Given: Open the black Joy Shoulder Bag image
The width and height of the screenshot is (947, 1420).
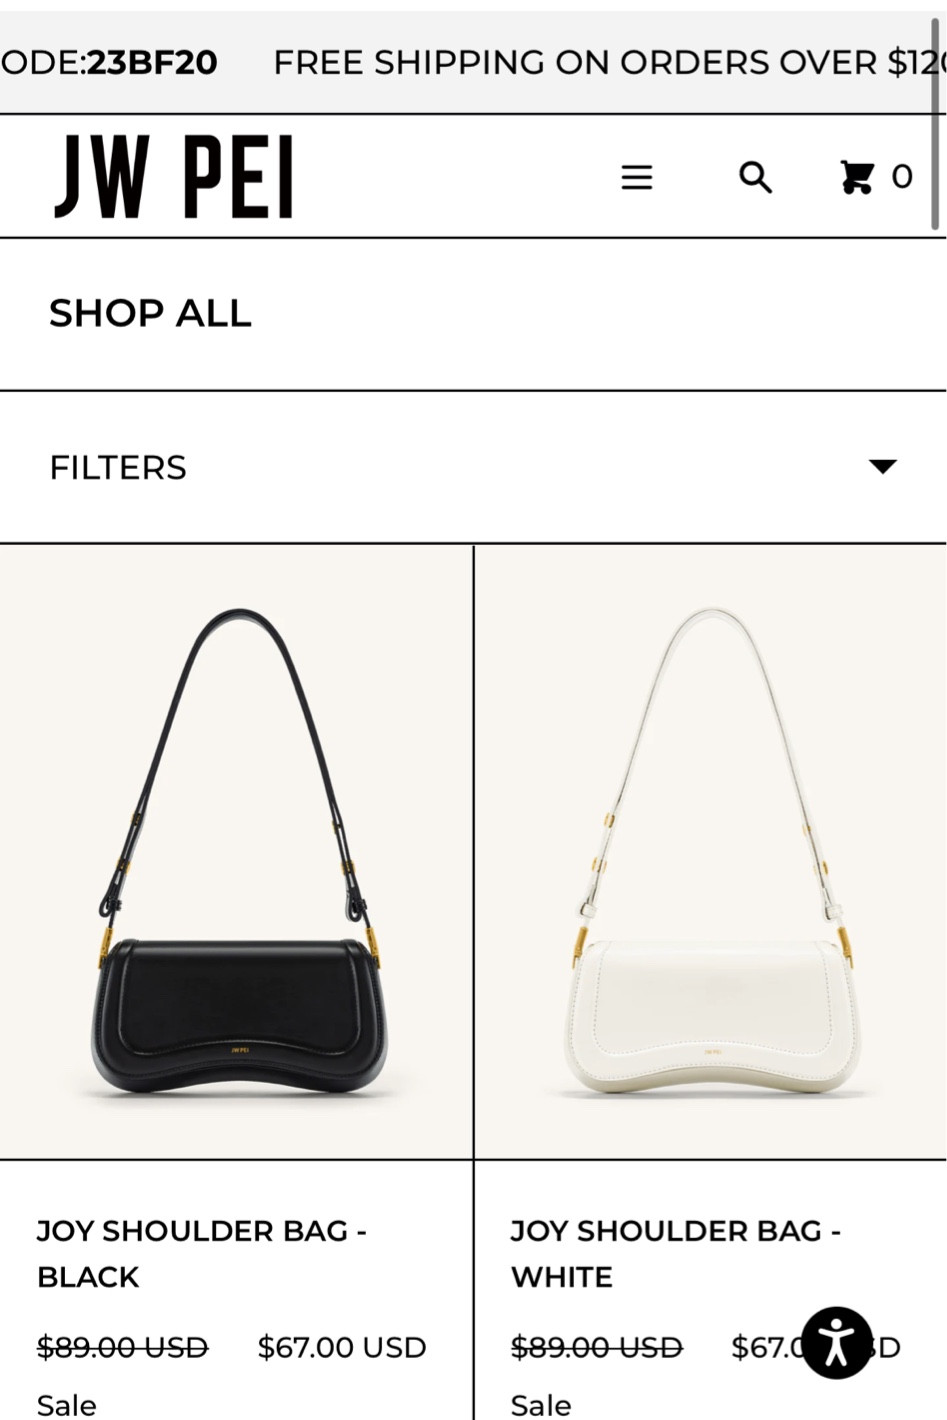Looking at the screenshot, I should (x=236, y=852).
